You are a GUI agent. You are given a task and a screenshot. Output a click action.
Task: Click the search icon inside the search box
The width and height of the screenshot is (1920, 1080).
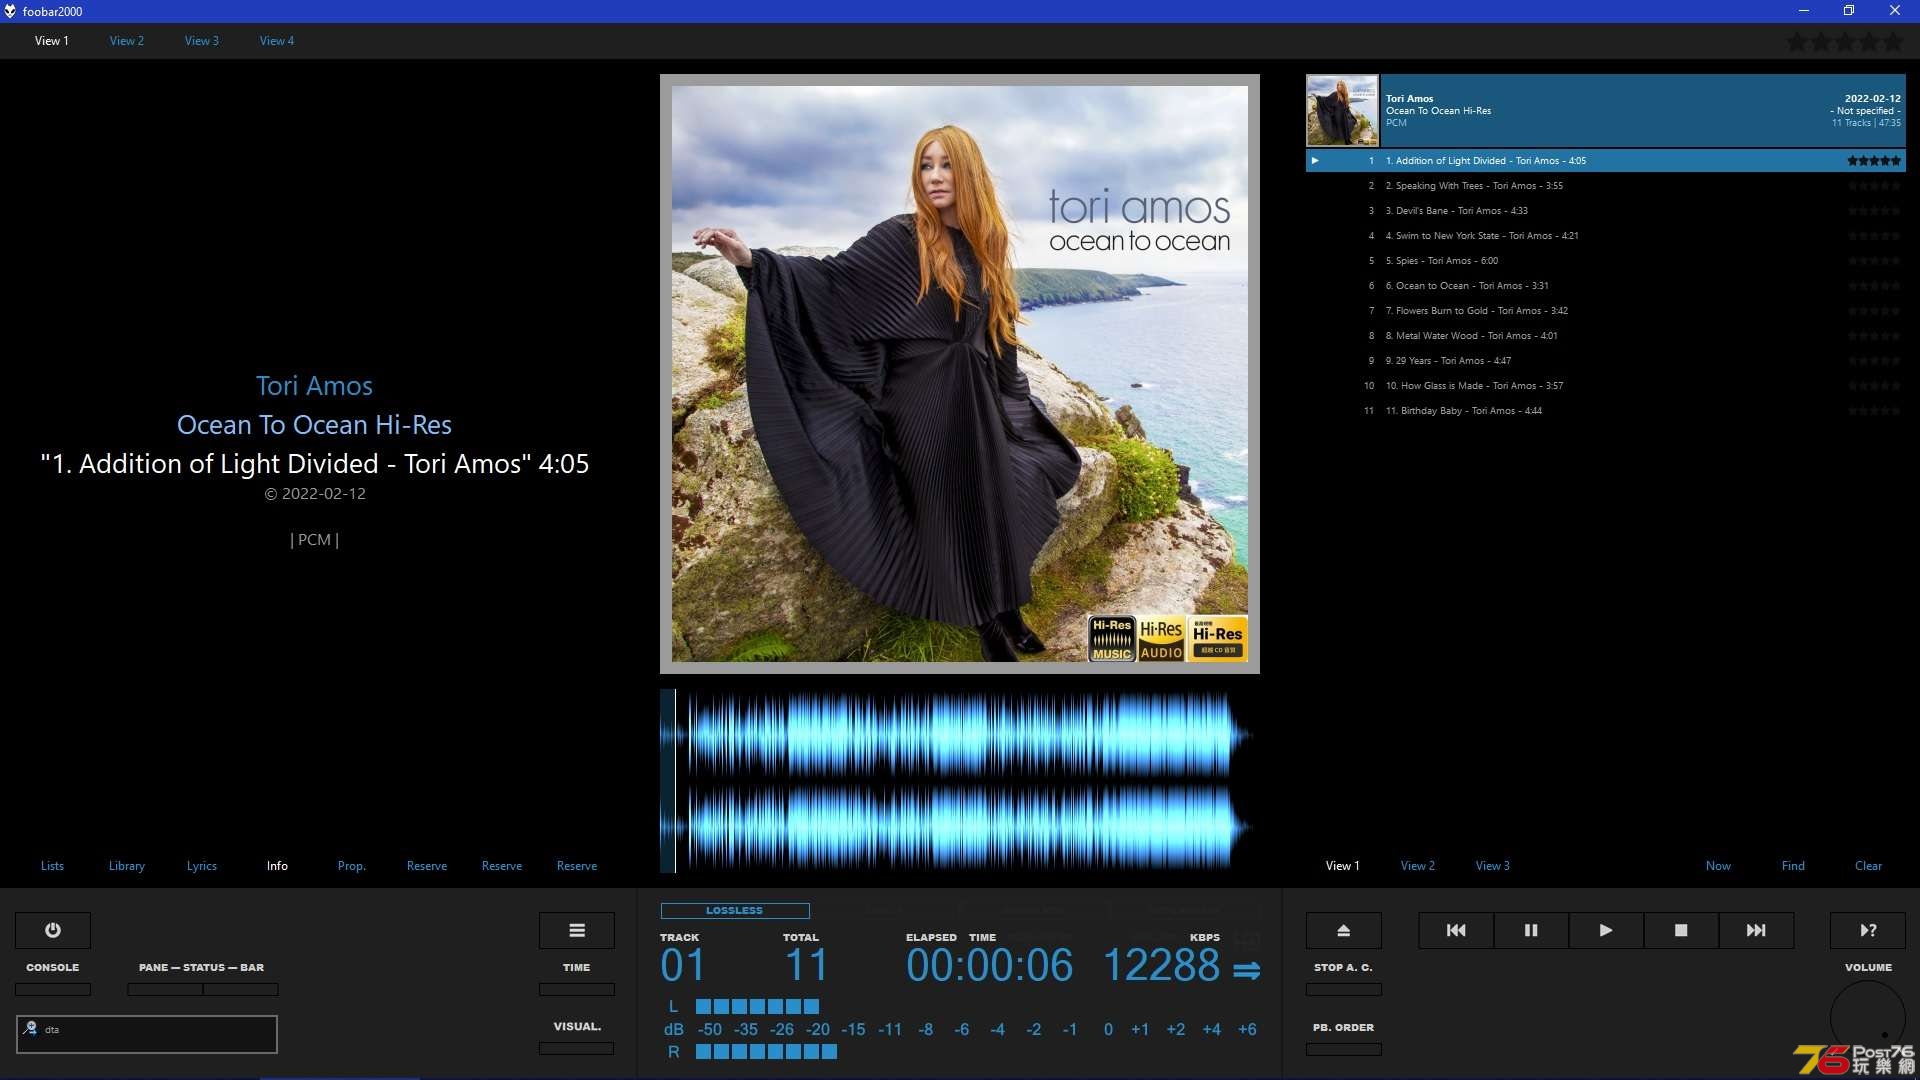31,1028
